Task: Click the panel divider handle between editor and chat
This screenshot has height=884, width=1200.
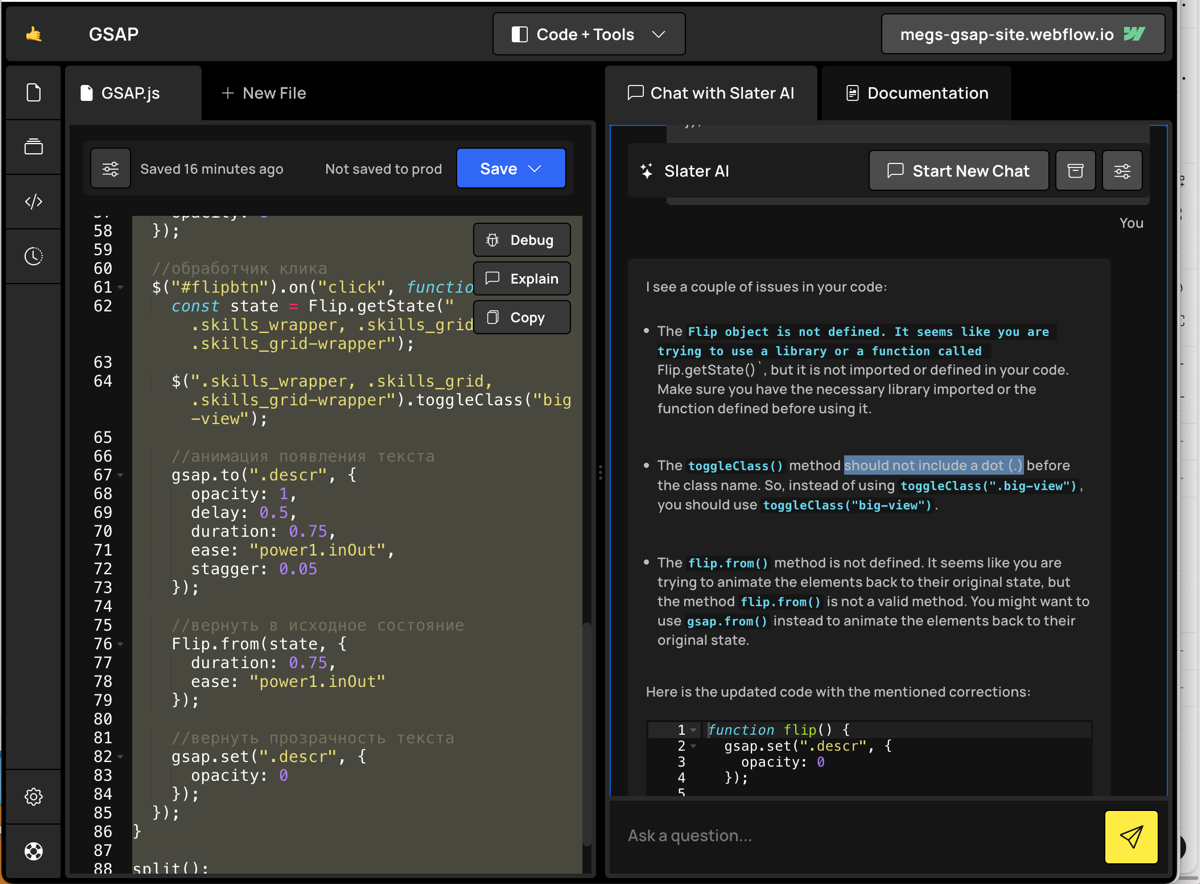Action: click(x=600, y=473)
